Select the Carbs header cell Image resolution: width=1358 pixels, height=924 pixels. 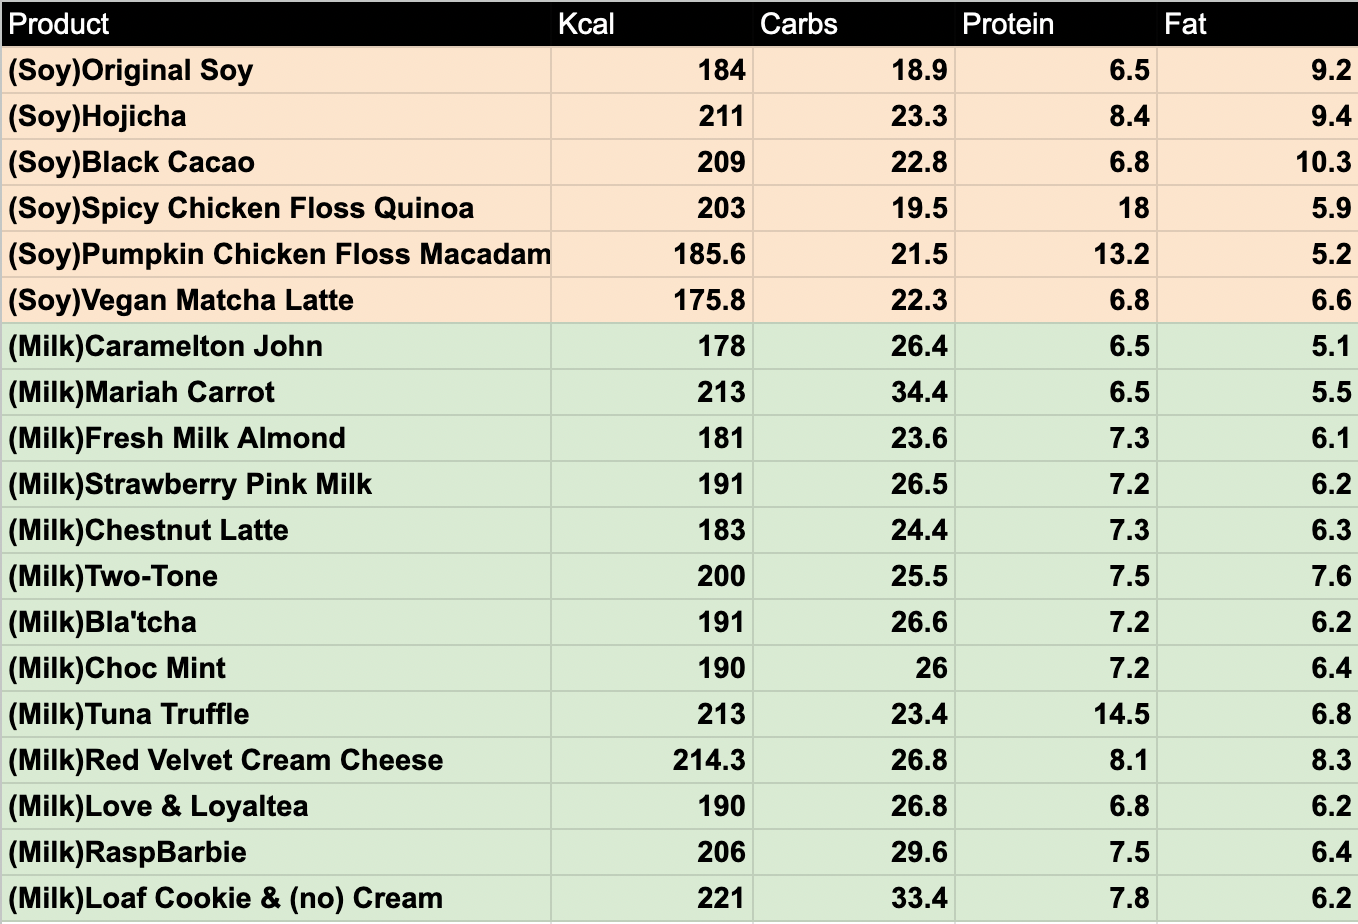[853, 24]
